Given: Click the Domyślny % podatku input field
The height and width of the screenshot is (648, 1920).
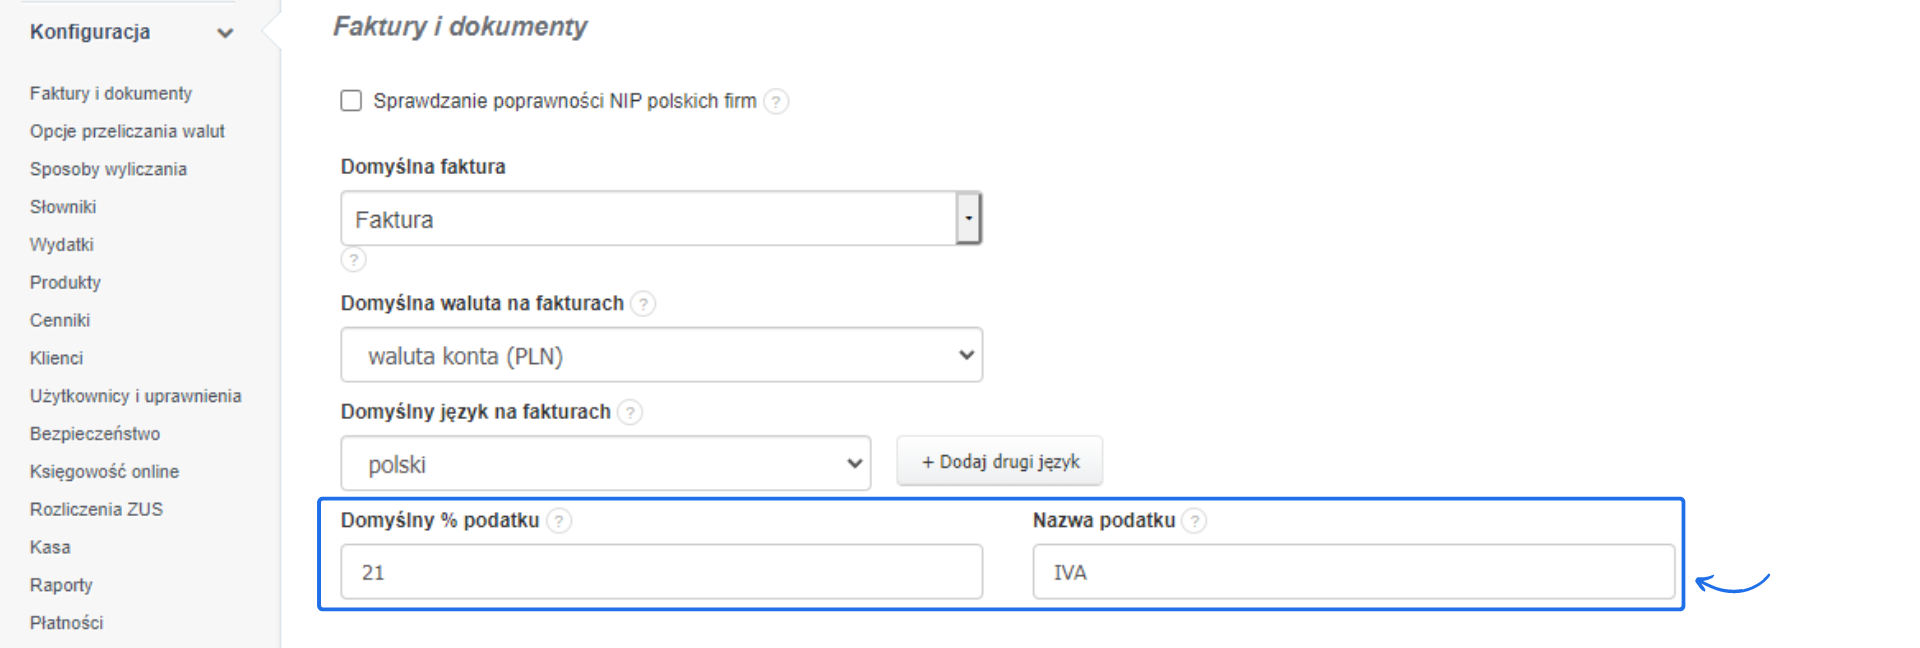Looking at the screenshot, I should click(661, 572).
